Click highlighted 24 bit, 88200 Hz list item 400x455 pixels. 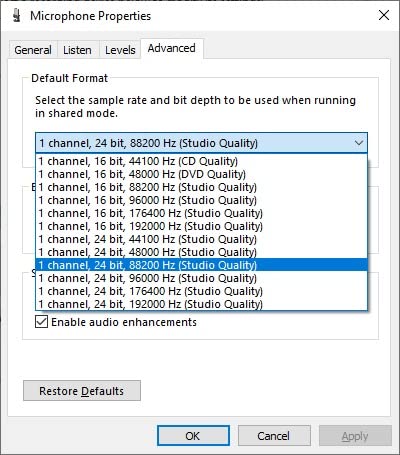[201, 265]
